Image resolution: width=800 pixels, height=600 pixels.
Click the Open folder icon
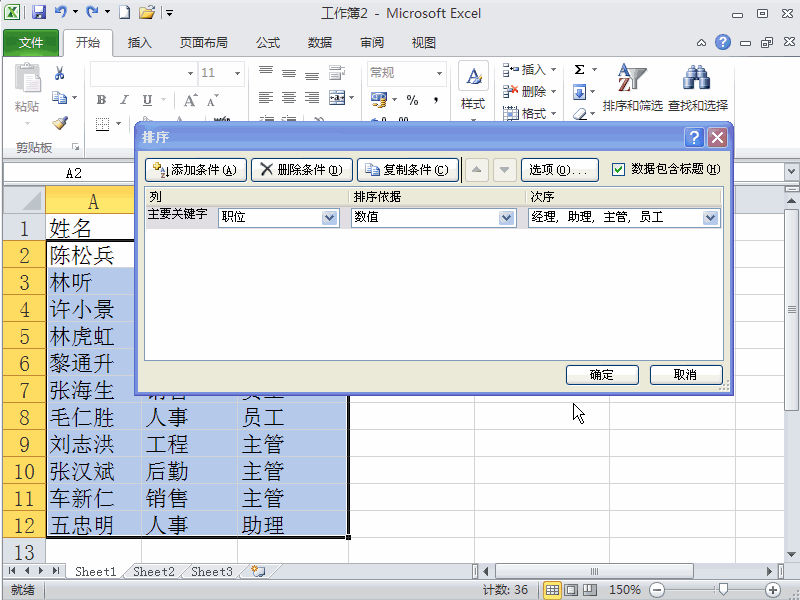click(147, 12)
